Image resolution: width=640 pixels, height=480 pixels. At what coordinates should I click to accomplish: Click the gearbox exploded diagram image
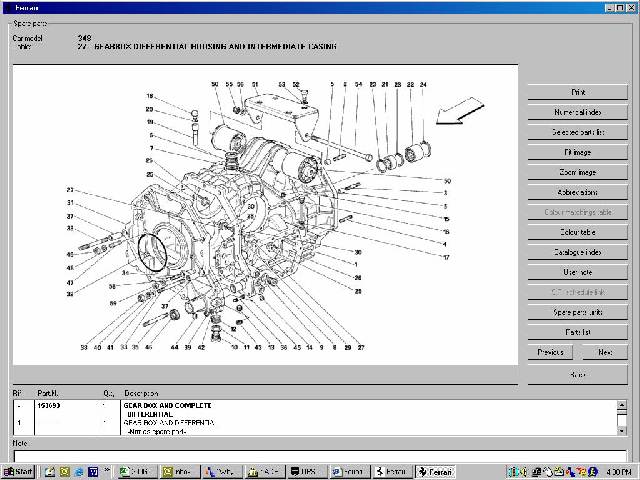click(x=265, y=215)
